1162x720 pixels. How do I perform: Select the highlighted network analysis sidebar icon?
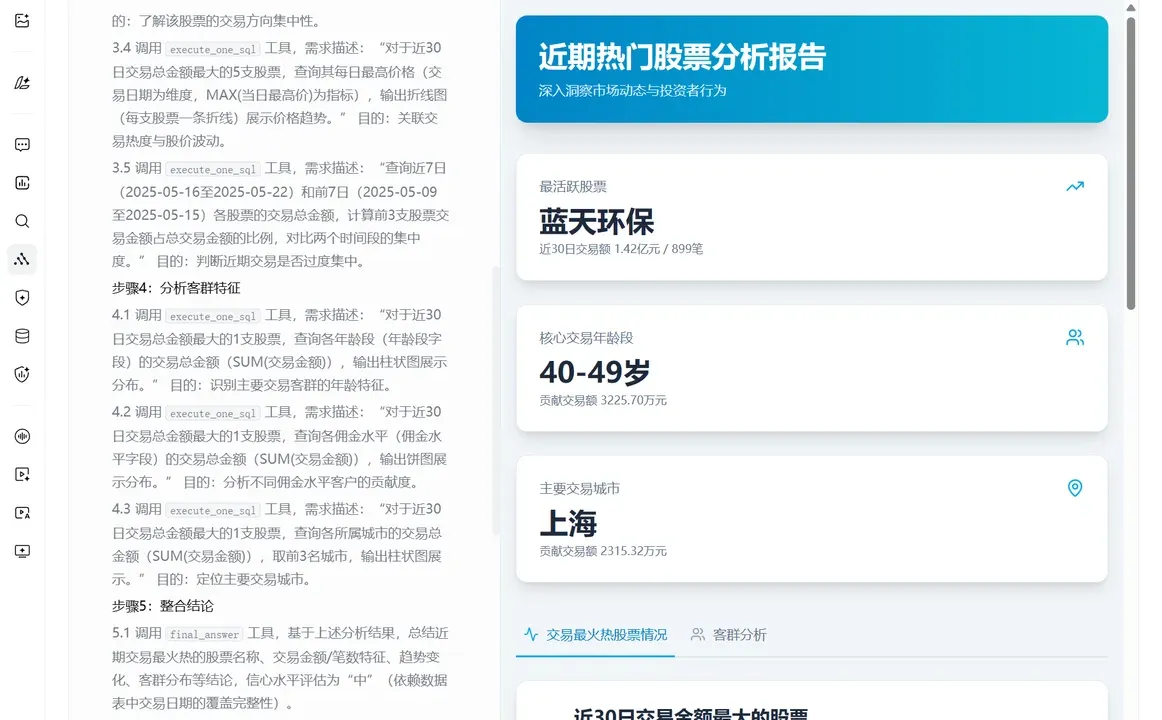(22, 259)
